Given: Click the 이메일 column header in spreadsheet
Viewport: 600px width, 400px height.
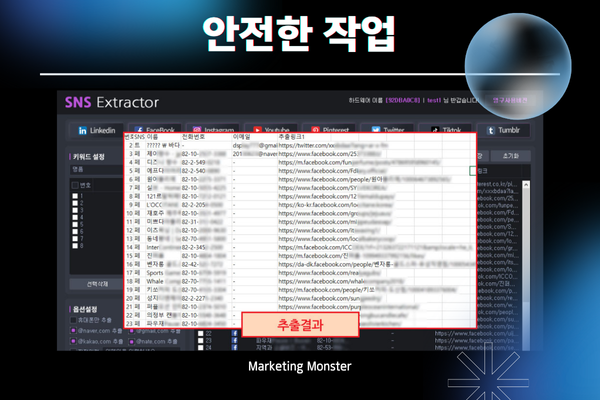Looking at the screenshot, I should (255, 137).
